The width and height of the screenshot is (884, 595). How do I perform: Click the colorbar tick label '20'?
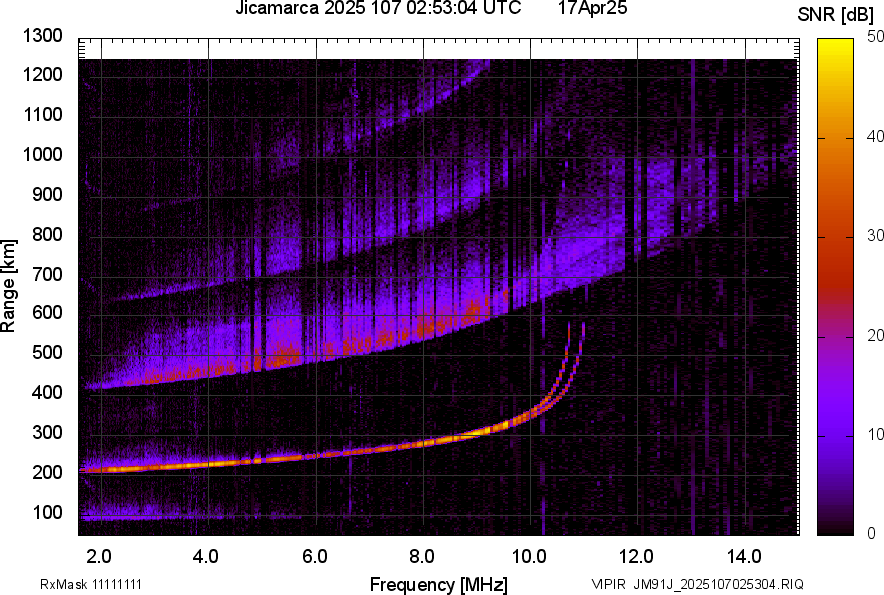click(875, 335)
